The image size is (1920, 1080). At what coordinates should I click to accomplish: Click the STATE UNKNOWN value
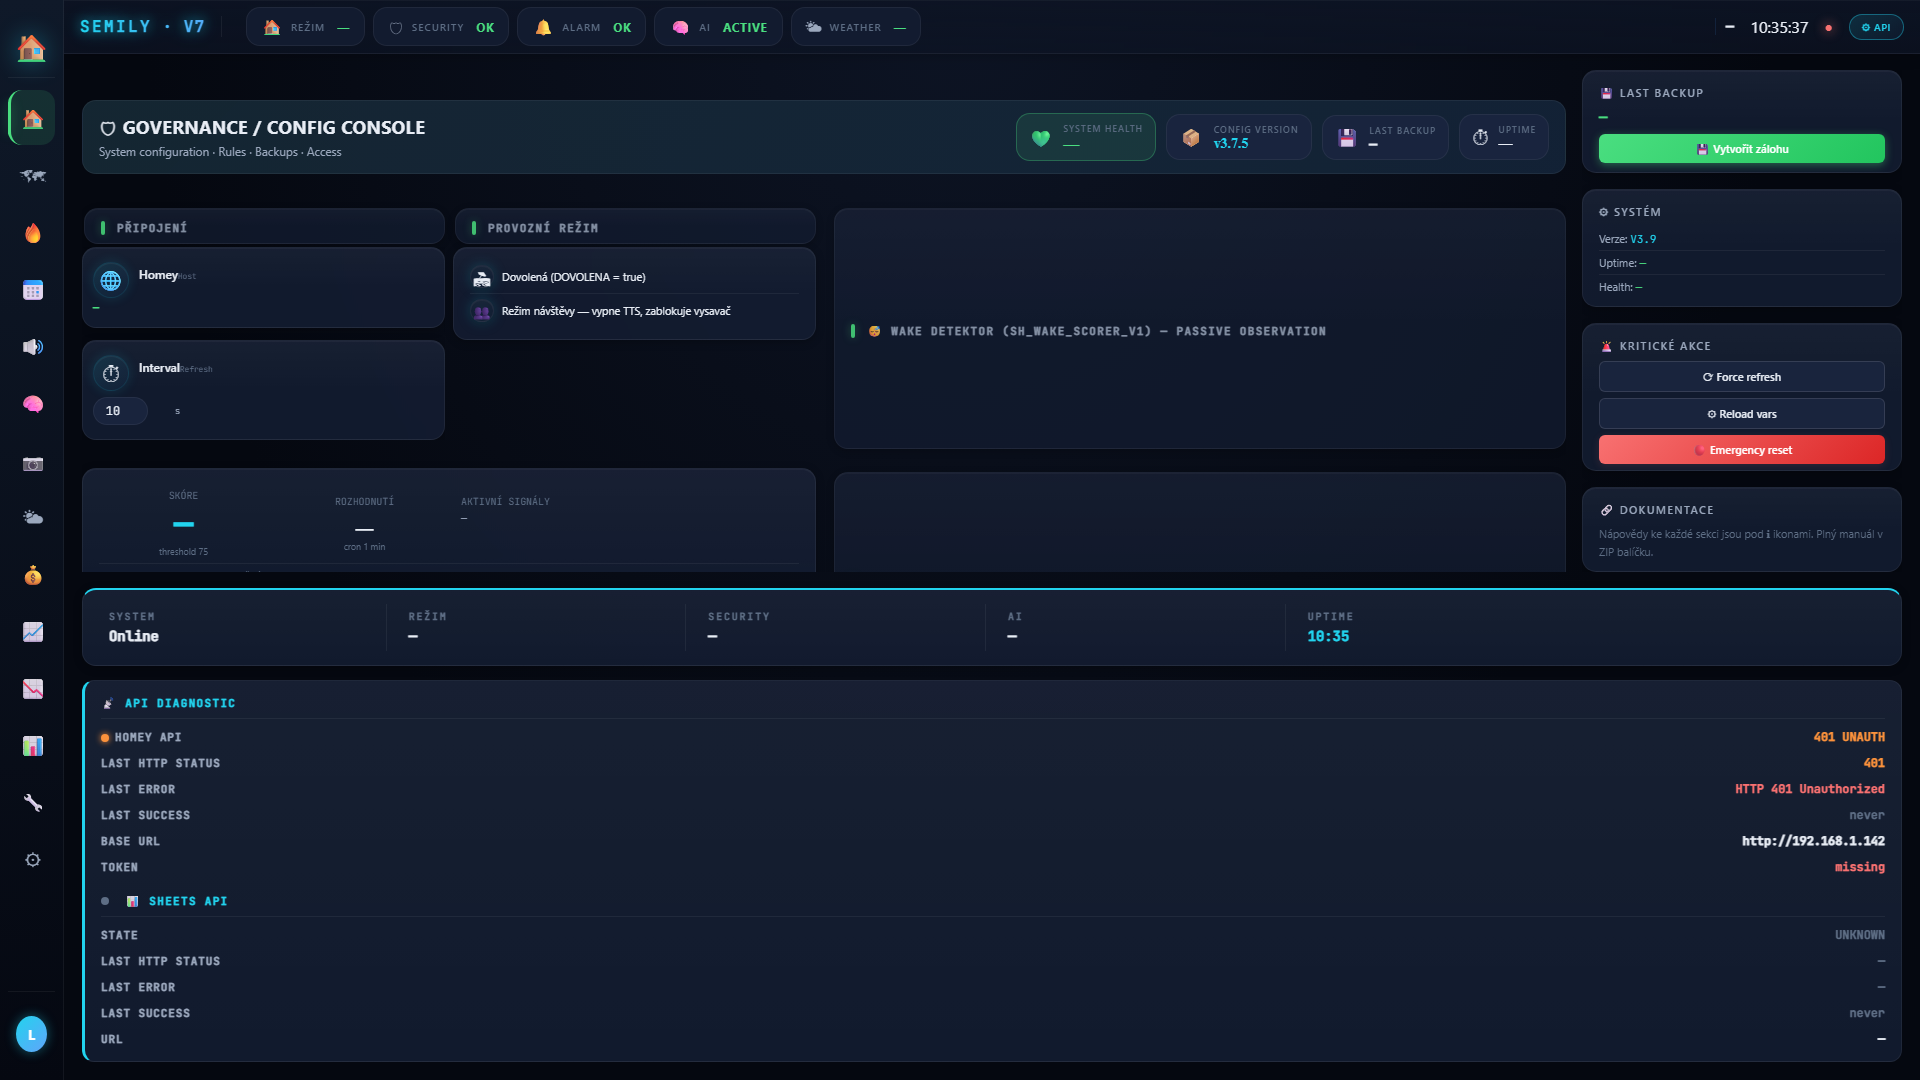(1859, 935)
